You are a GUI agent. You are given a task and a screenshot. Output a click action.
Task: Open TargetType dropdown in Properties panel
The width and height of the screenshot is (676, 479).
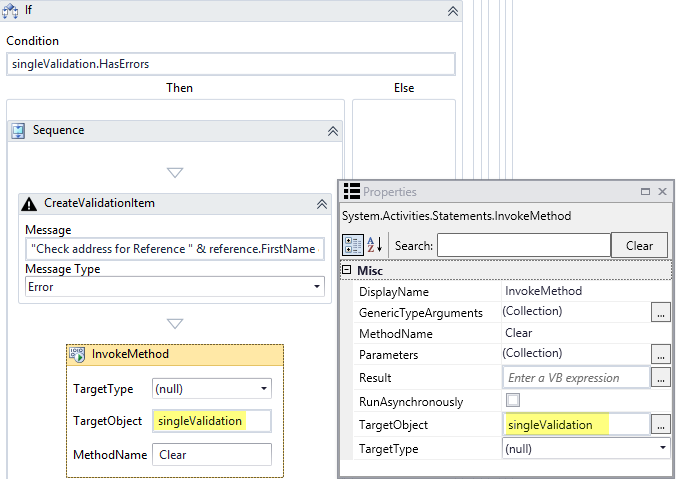click(x=661, y=449)
